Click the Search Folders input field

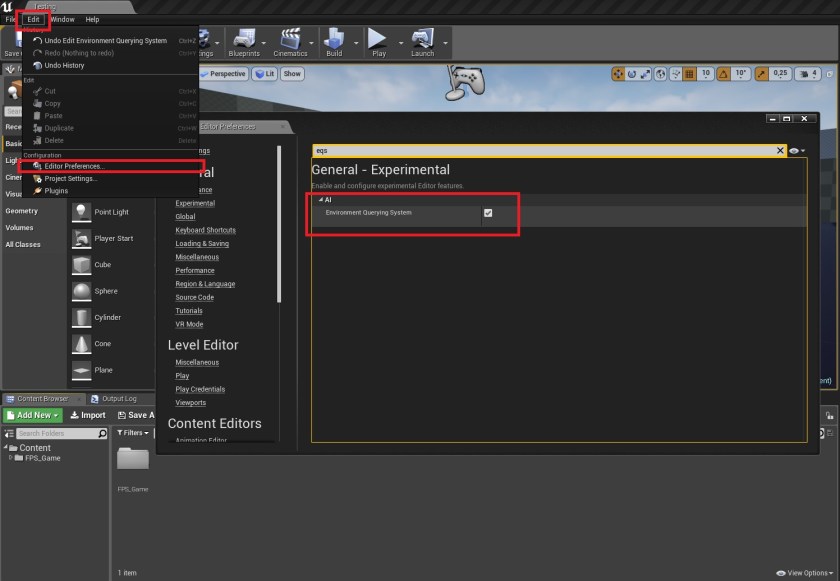click(56, 433)
